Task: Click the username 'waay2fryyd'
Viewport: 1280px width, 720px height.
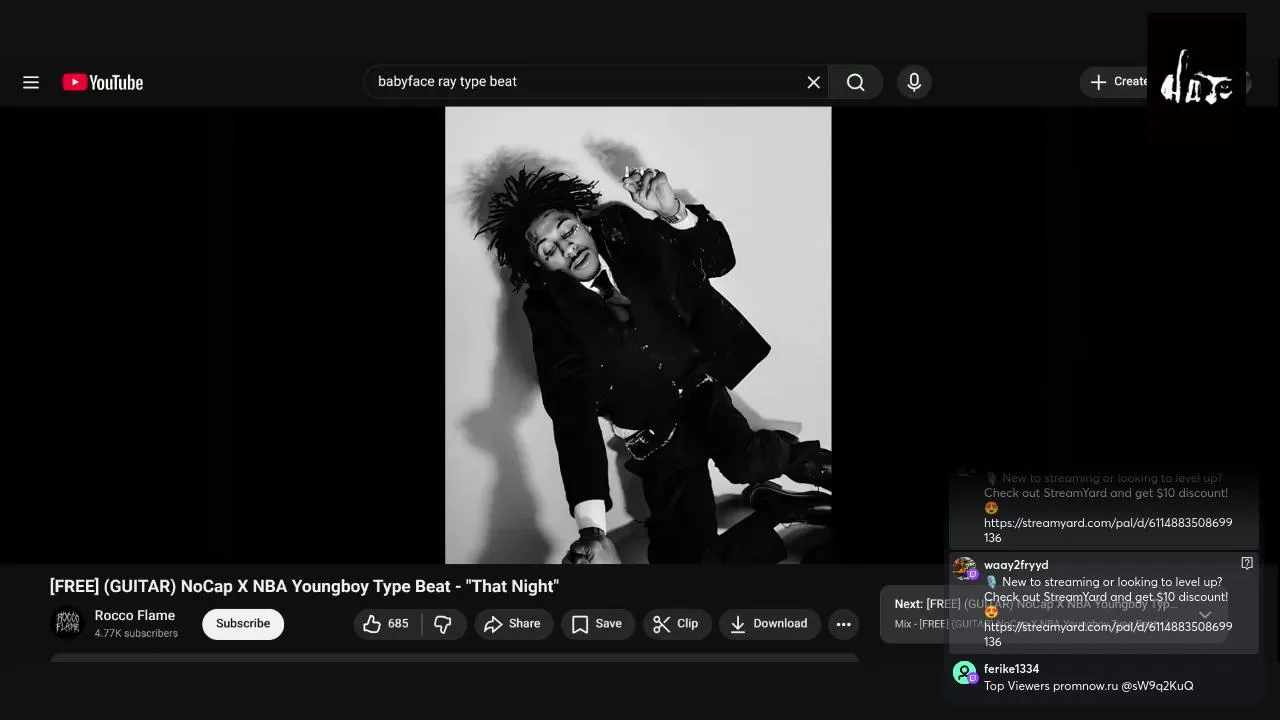Action: (1016, 565)
